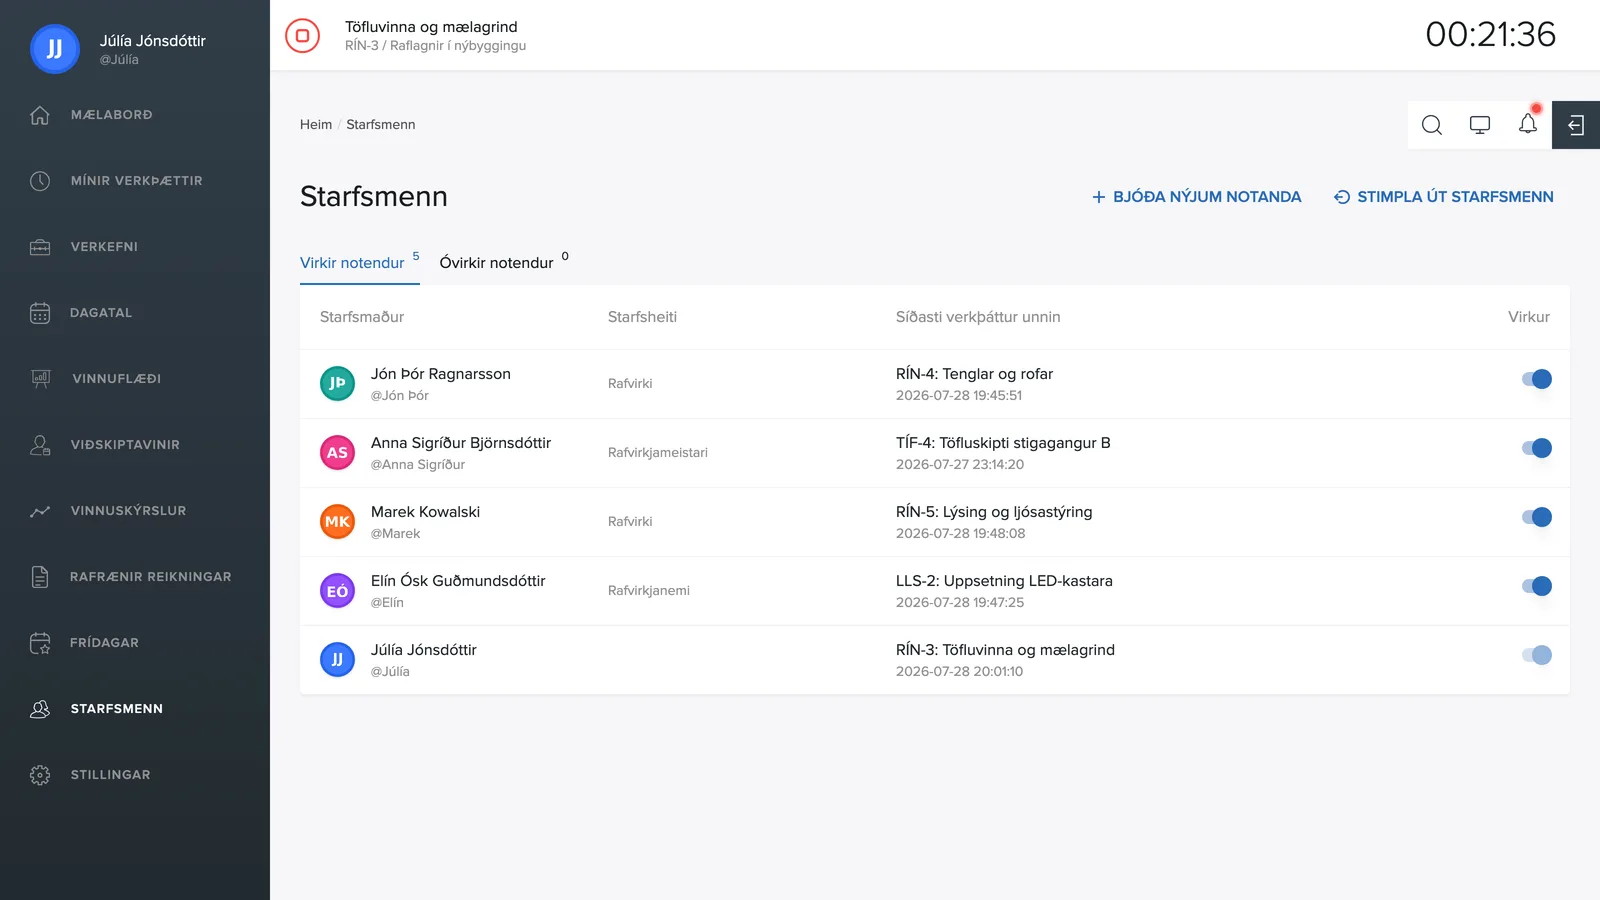Click timestamp 2026-07-28 20:01:10
Image resolution: width=1600 pixels, height=900 pixels.
pyautogui.click(x=959, y=672)
